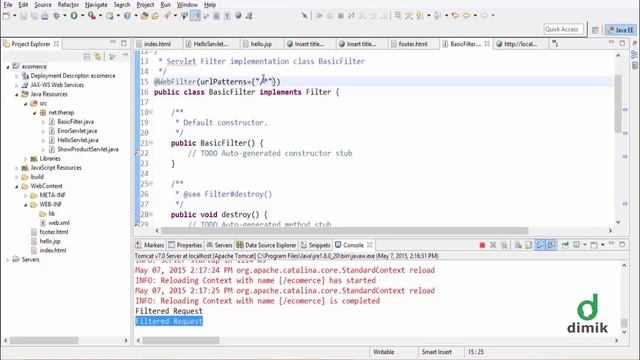Screen dimensions: 640x360
Task: Click the Open Type folder icon in toolbar
Action: pos(144,16)
